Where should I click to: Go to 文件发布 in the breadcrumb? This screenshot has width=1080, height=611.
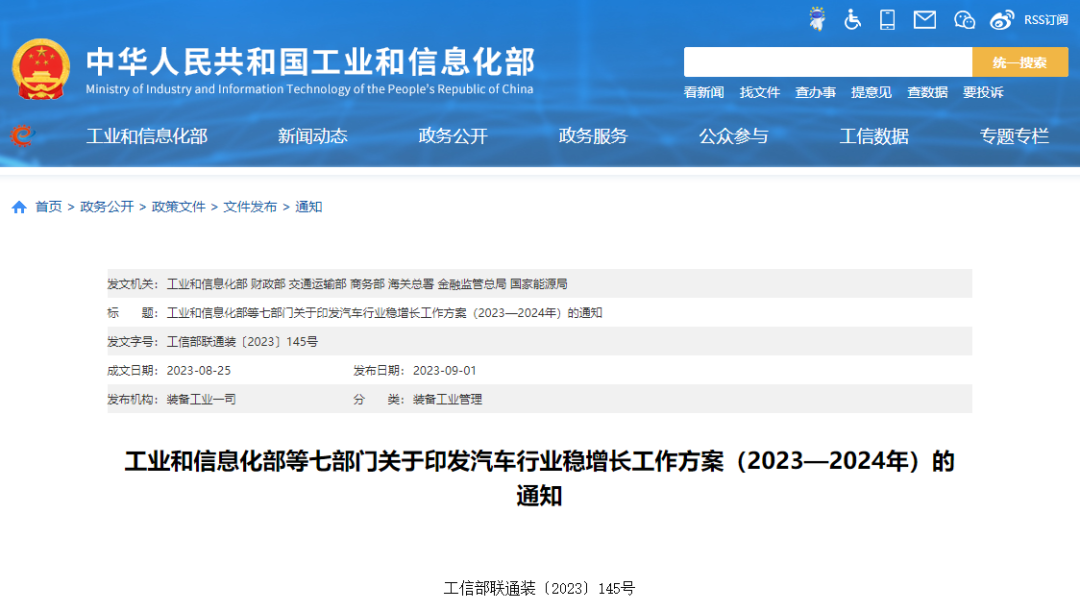(250, 207)
